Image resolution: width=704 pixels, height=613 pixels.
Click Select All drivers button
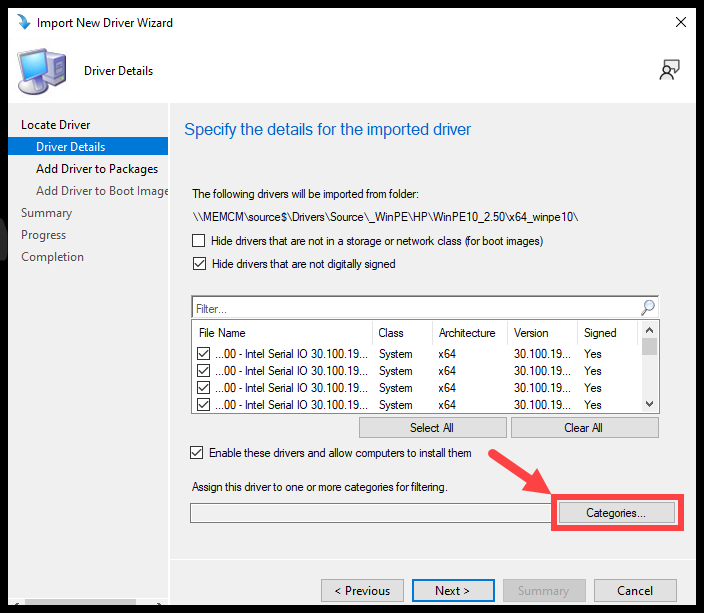[x=432, y=428]
